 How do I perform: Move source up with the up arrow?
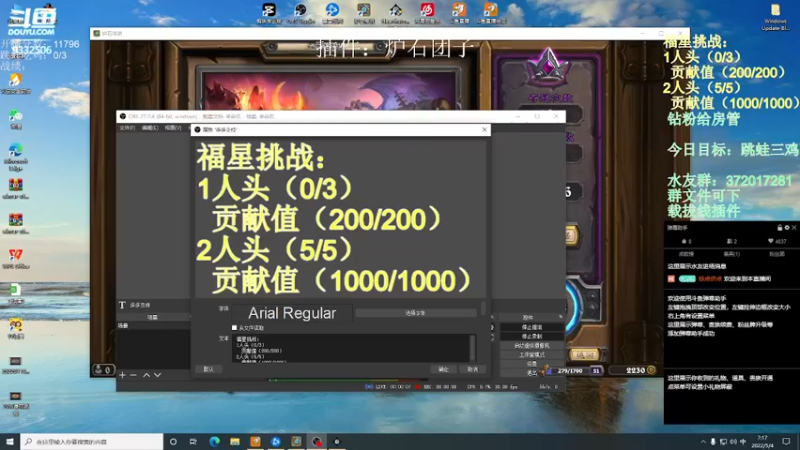tap(146, 375)
